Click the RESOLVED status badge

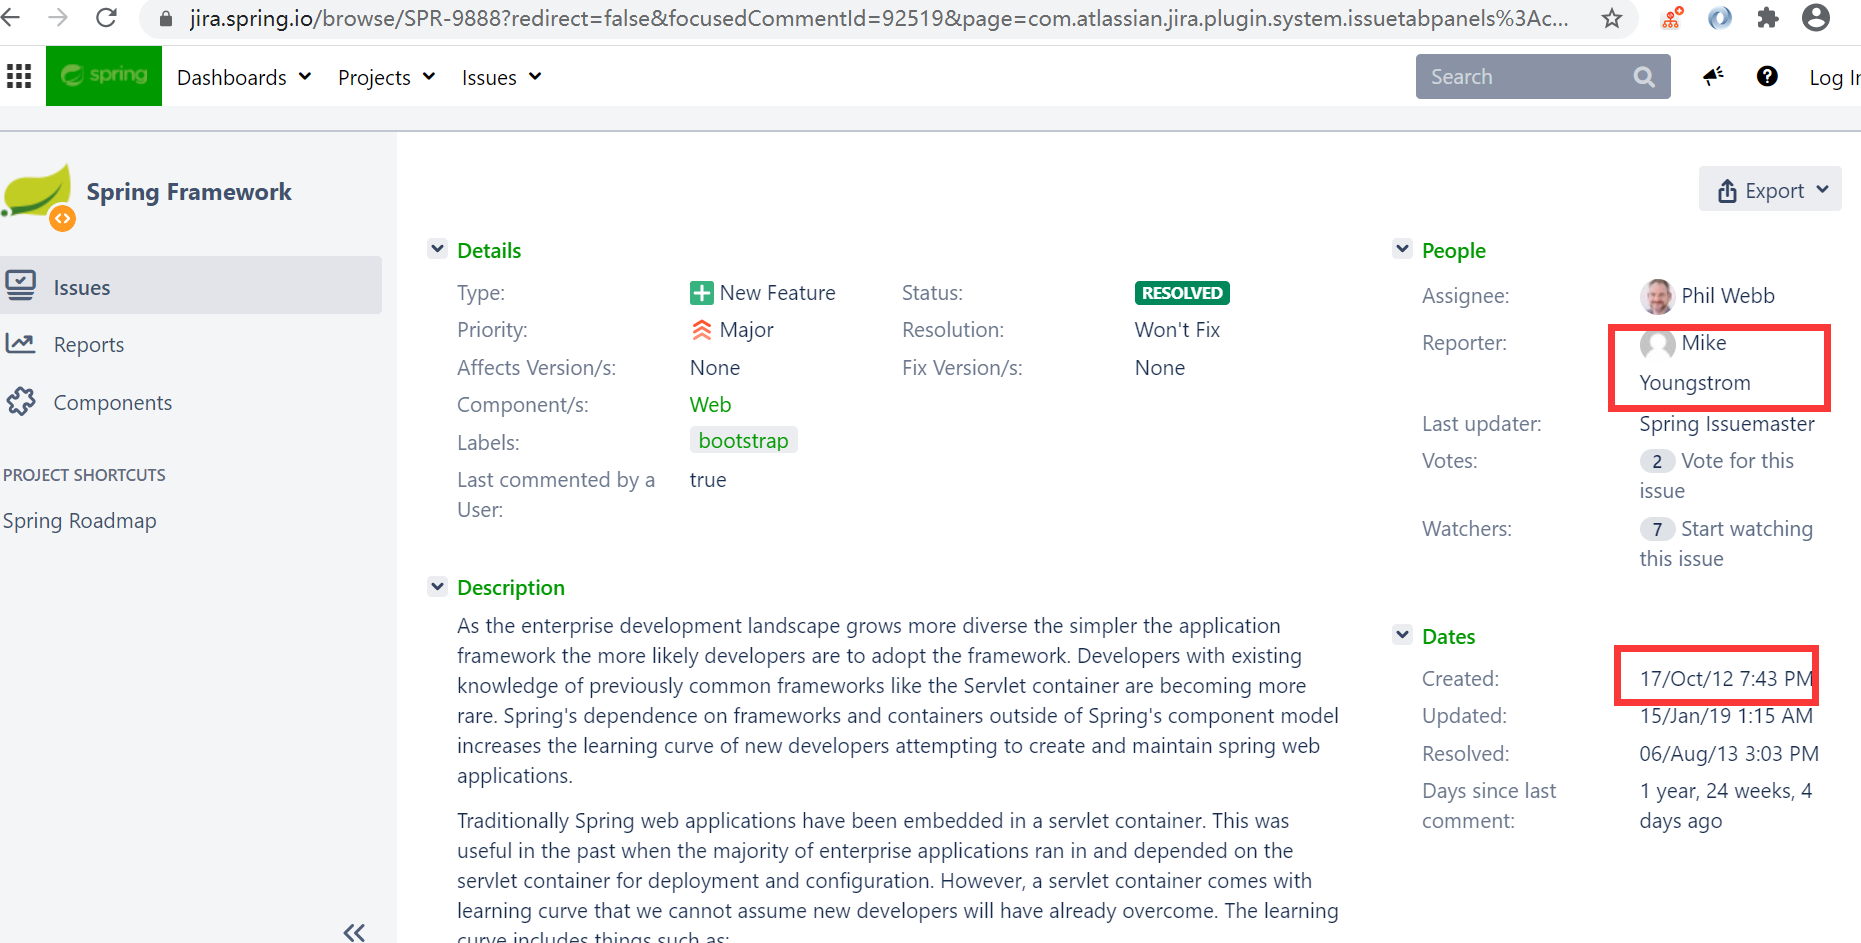point(1182,293)
